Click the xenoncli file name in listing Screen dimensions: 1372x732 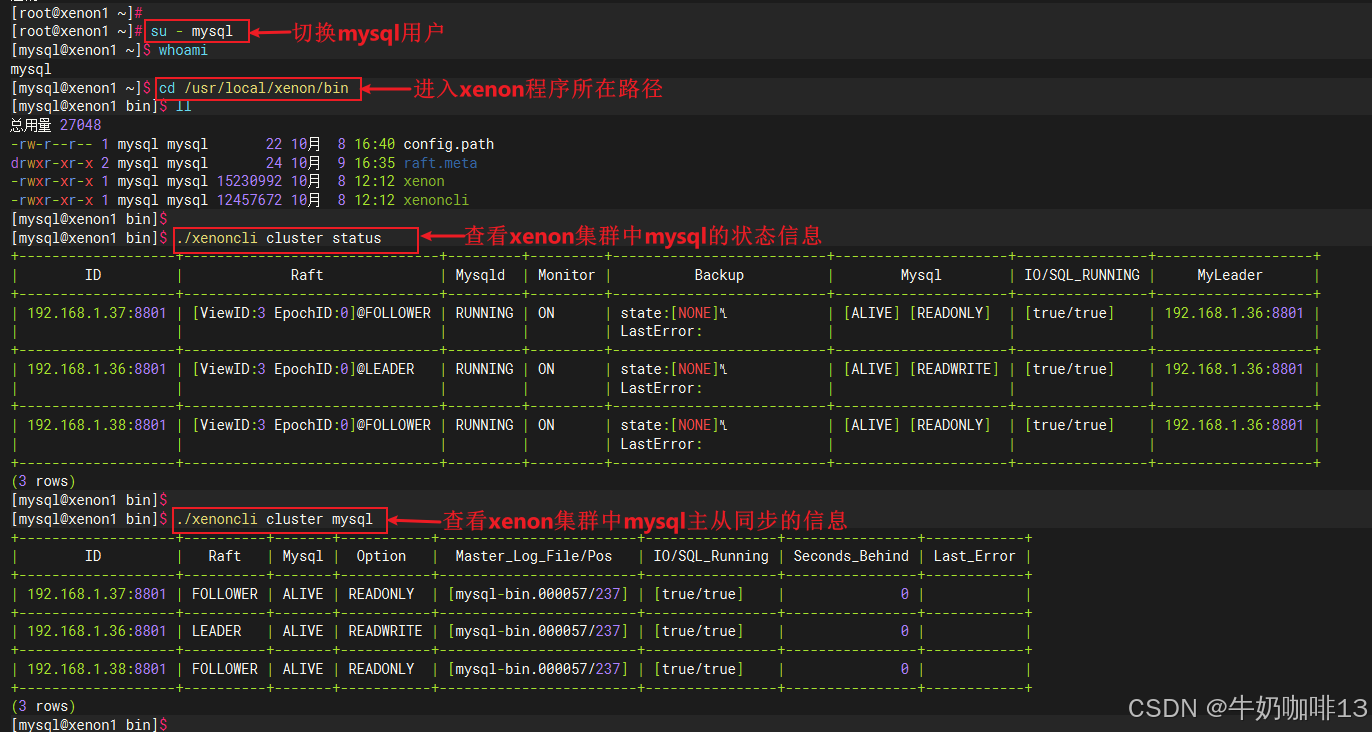point(436,200)
